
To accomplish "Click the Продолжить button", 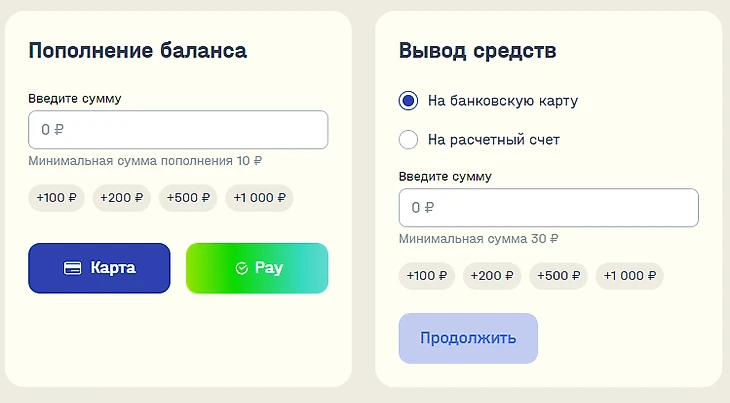I will (x=468, y=338).
